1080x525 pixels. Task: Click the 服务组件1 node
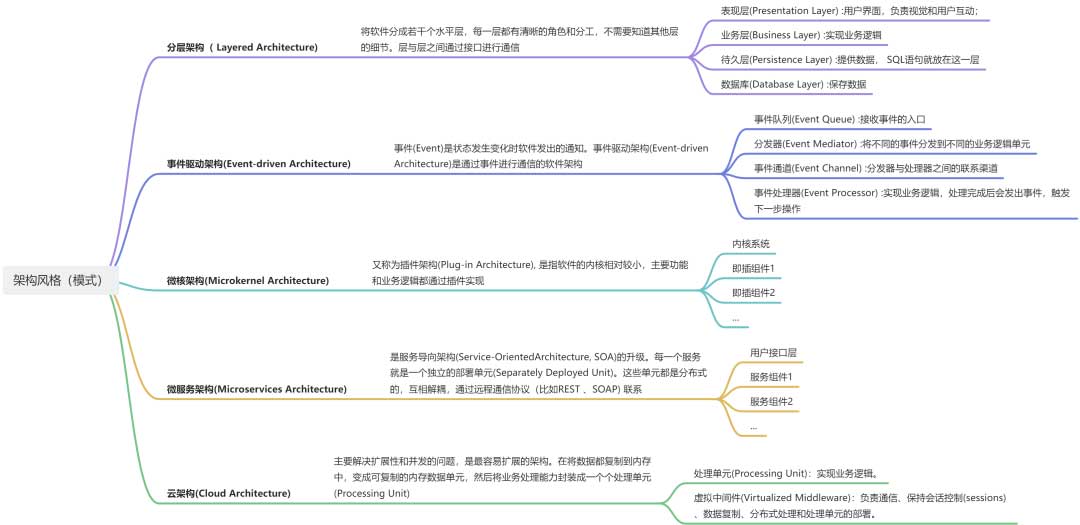point(771,377)
